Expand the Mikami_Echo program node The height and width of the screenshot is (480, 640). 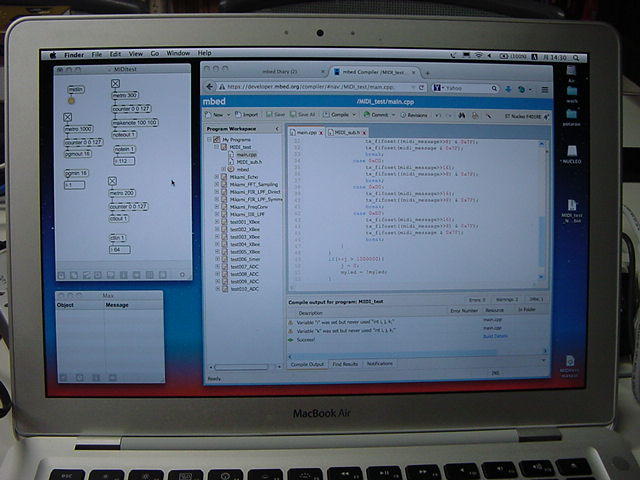click(x=217, y=177)
